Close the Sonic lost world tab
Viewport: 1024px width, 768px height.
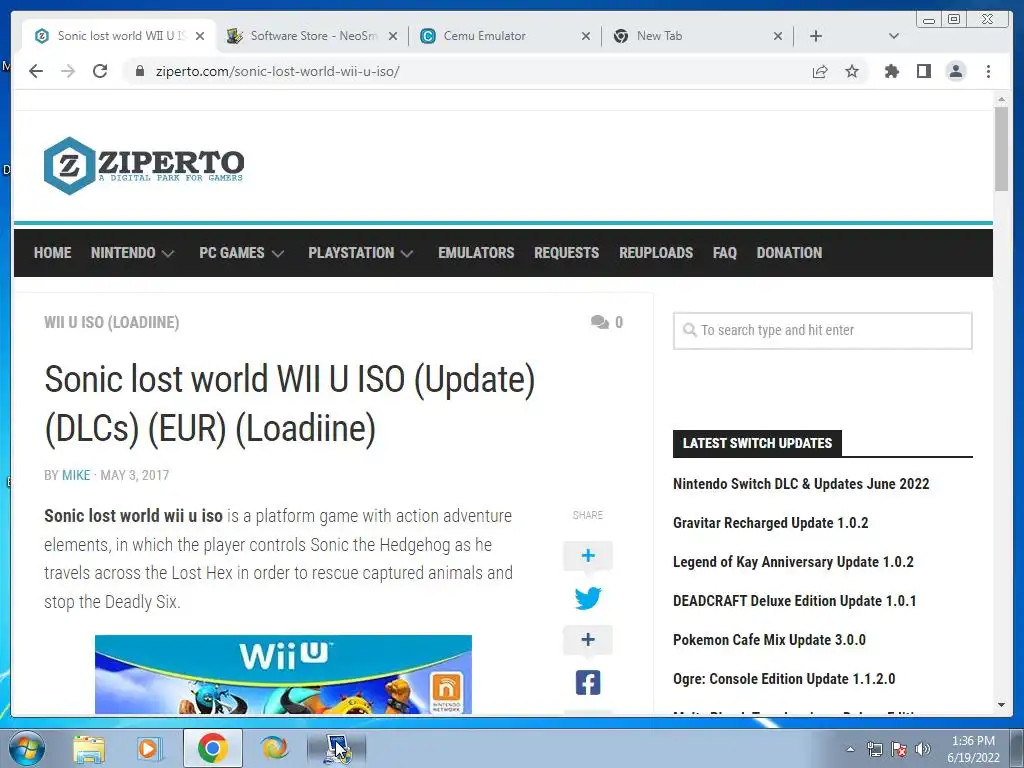200,36
